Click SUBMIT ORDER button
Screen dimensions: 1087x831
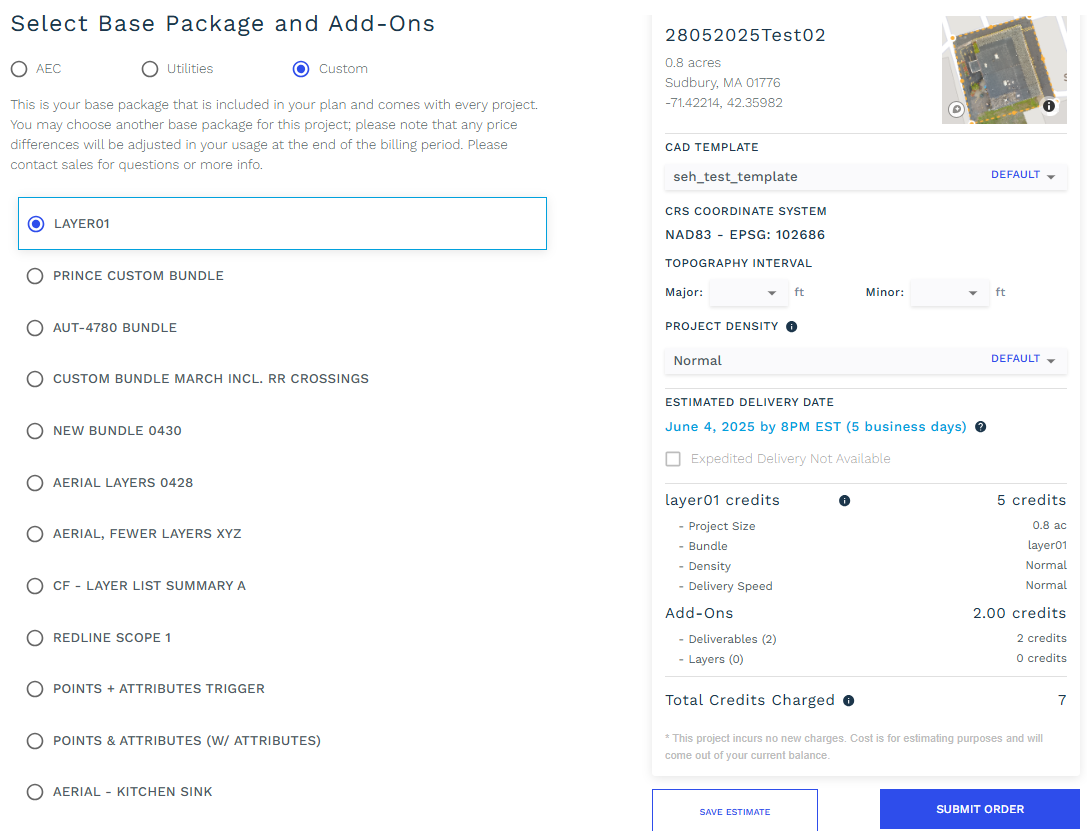coord(980,809)
